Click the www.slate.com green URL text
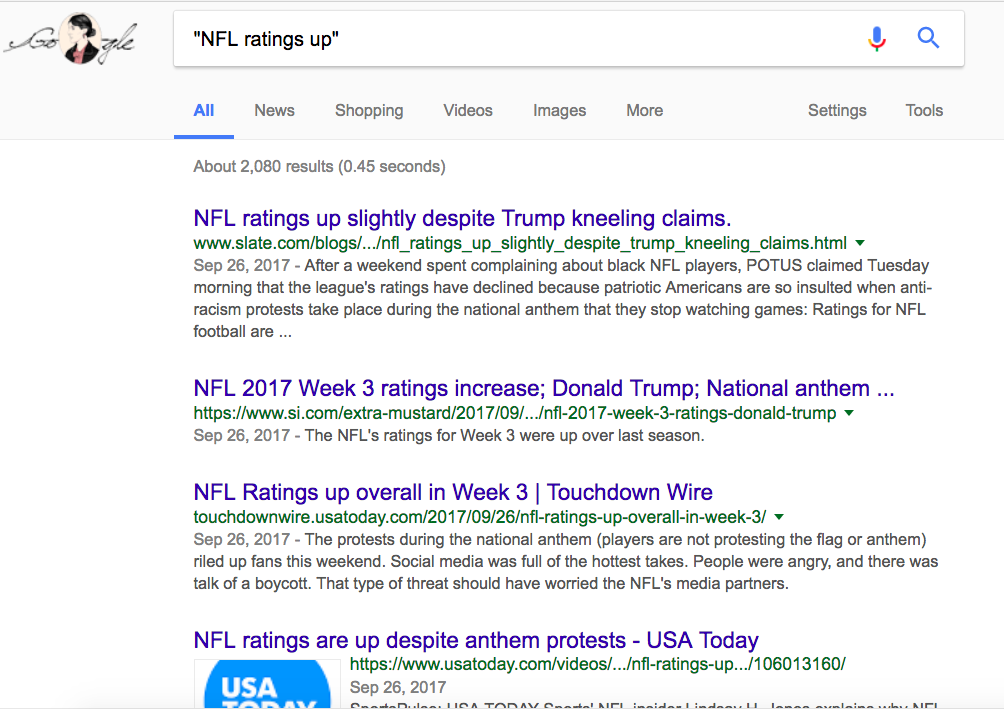 [520, 243]
